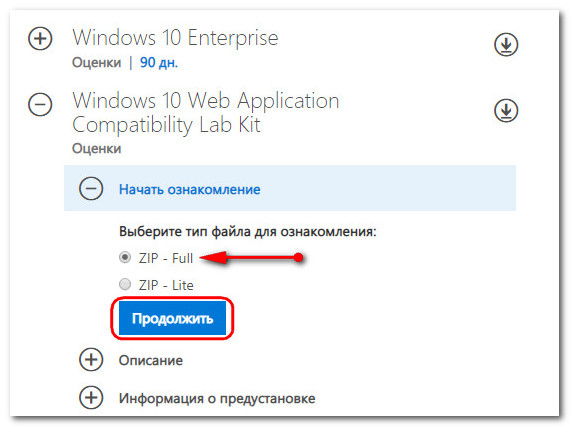
Task: Select the ZIP - Lite radio button
Action: pos(125,284)
